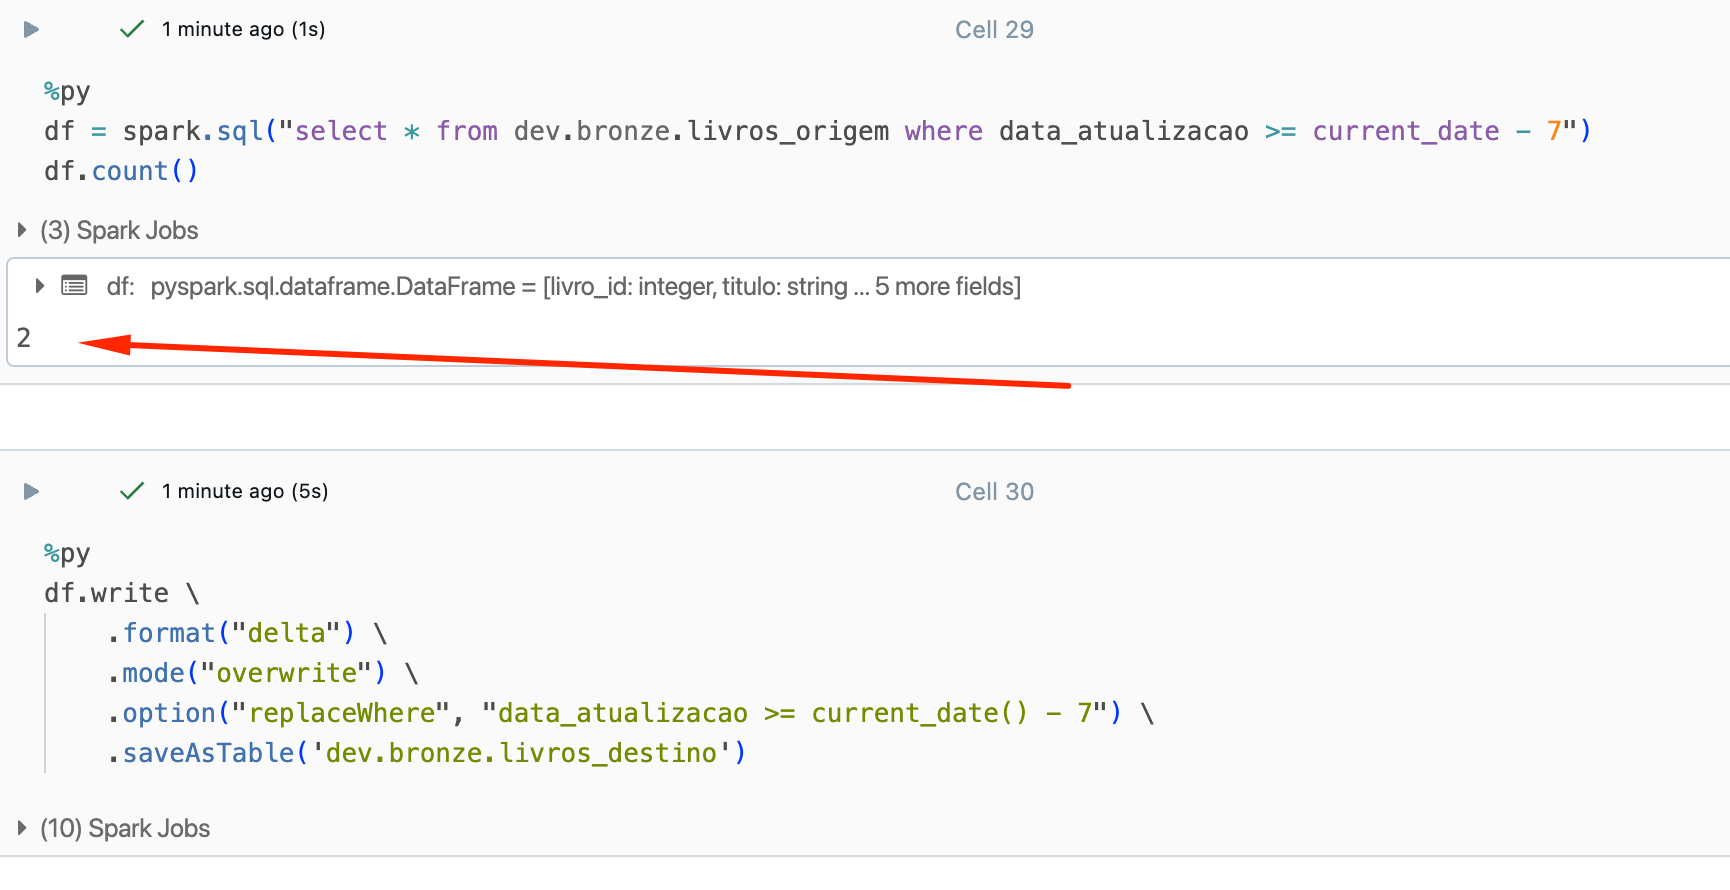Open the df DataFrame table icon
Viewport: 1730px width, 890px height.
(74, 286)
